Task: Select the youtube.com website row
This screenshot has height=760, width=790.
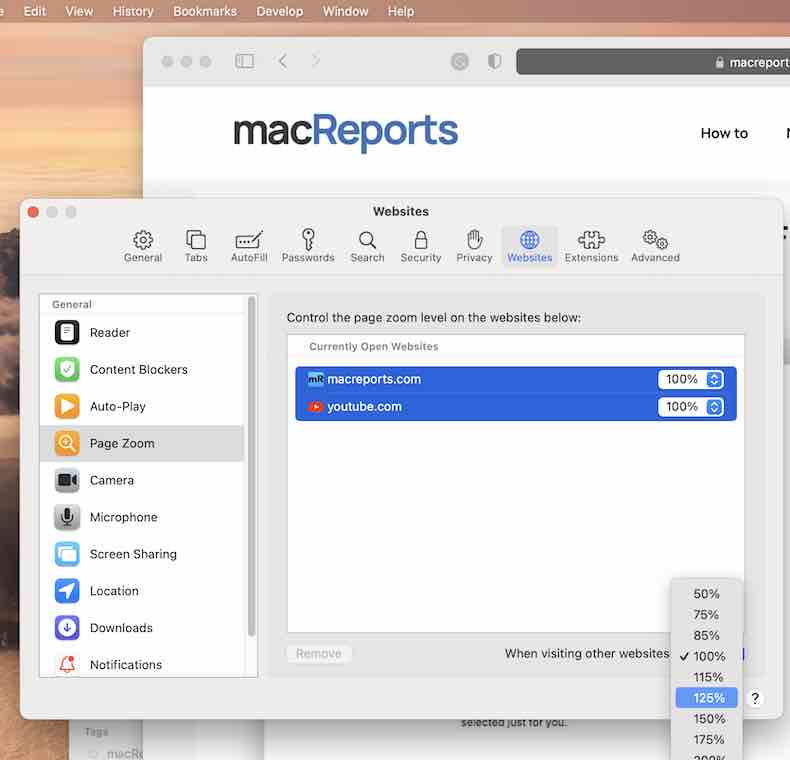Action: point(515,407)
